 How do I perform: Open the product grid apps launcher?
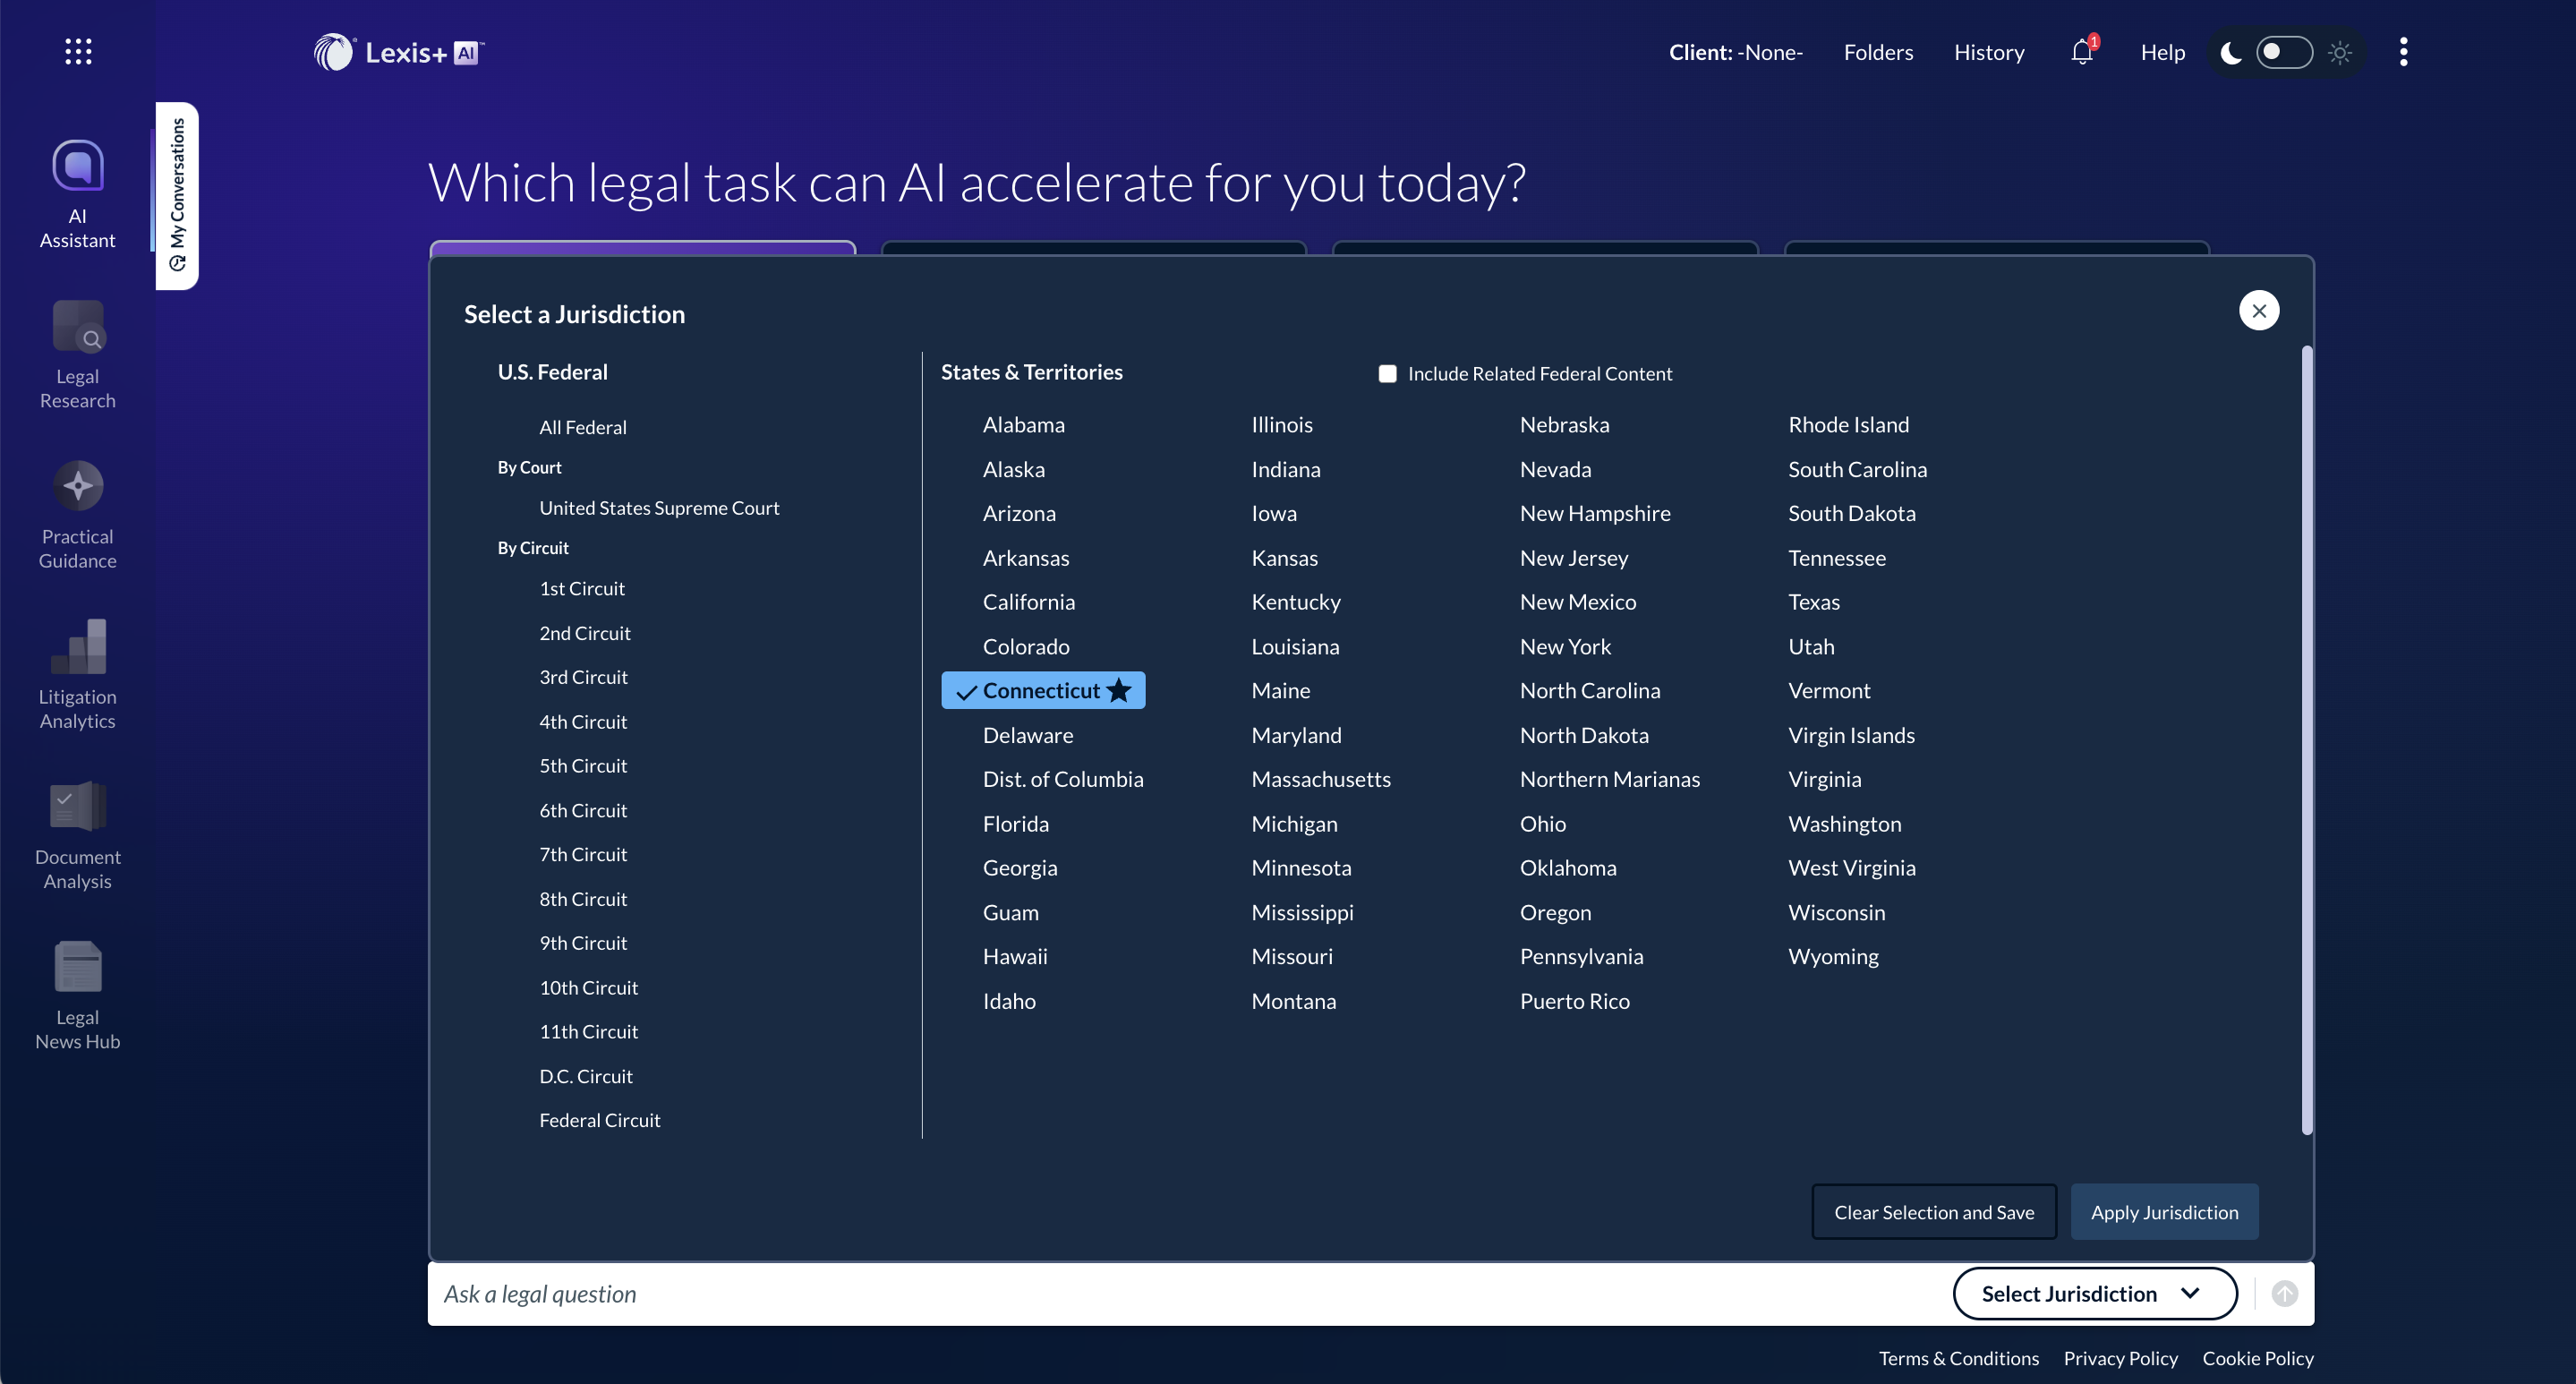point(78,51)
